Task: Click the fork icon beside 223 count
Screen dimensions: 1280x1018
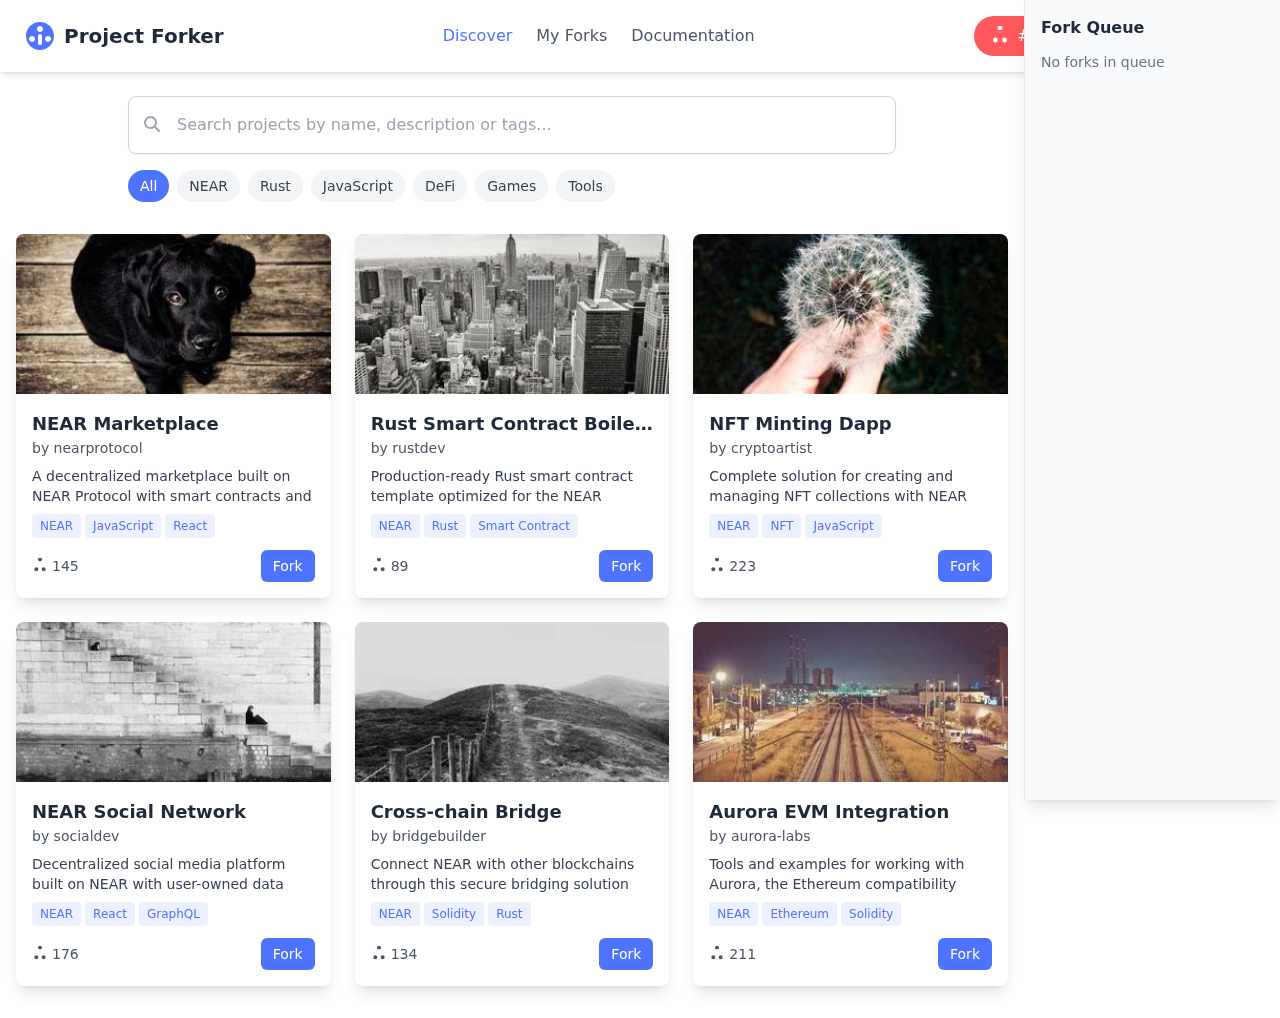Action: click(716, 564)
